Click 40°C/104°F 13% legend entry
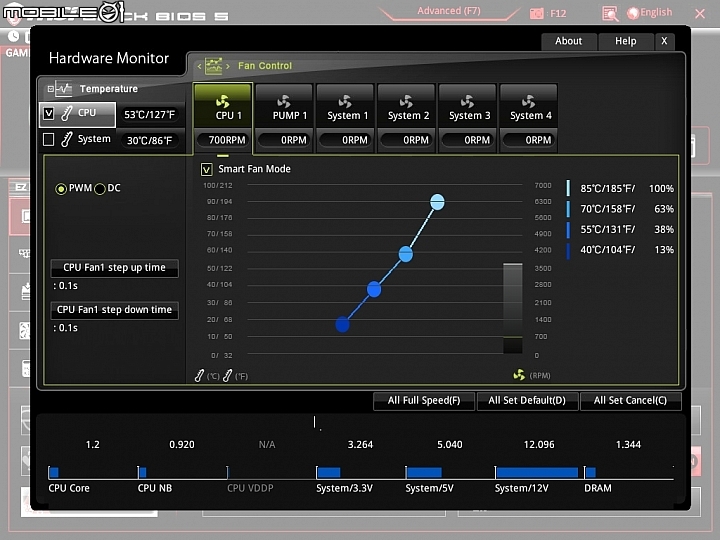This screenshot has height=540, width=720. coord(620,250)
